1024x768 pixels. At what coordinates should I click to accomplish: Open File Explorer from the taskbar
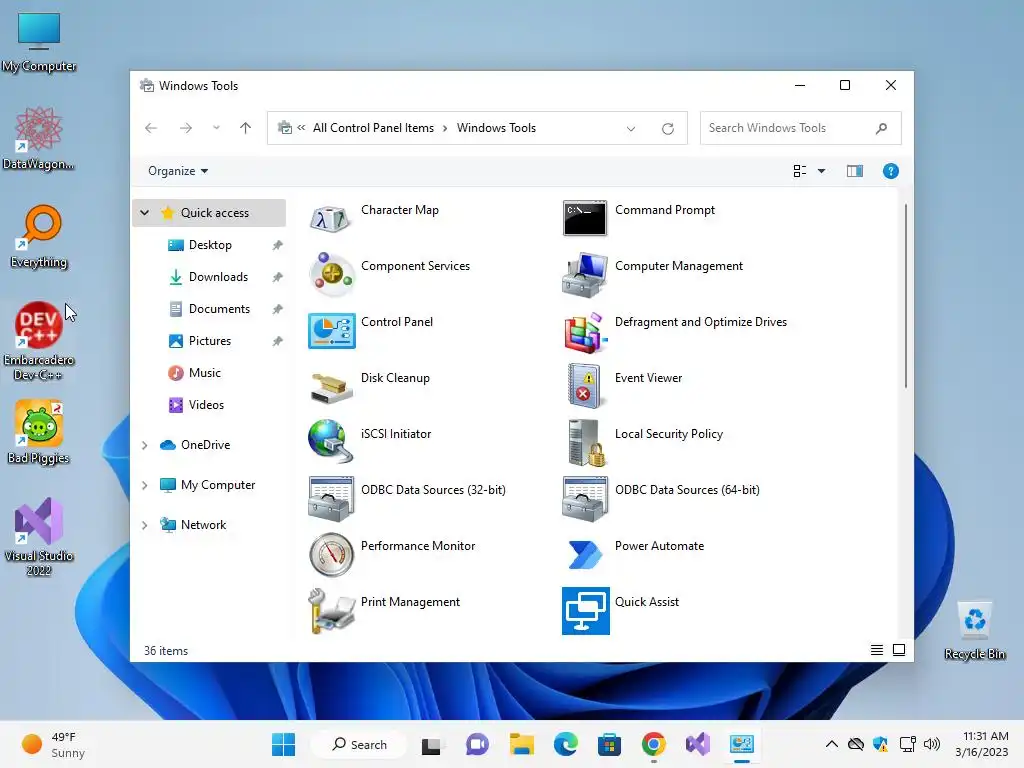(522, 744)
